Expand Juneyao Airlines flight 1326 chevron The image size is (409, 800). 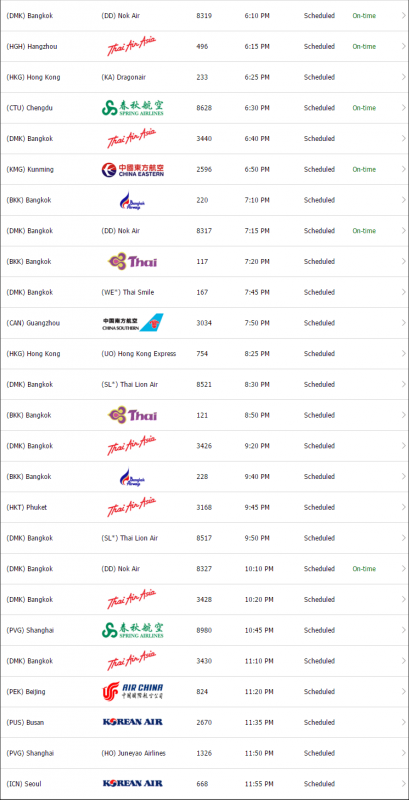403,753
